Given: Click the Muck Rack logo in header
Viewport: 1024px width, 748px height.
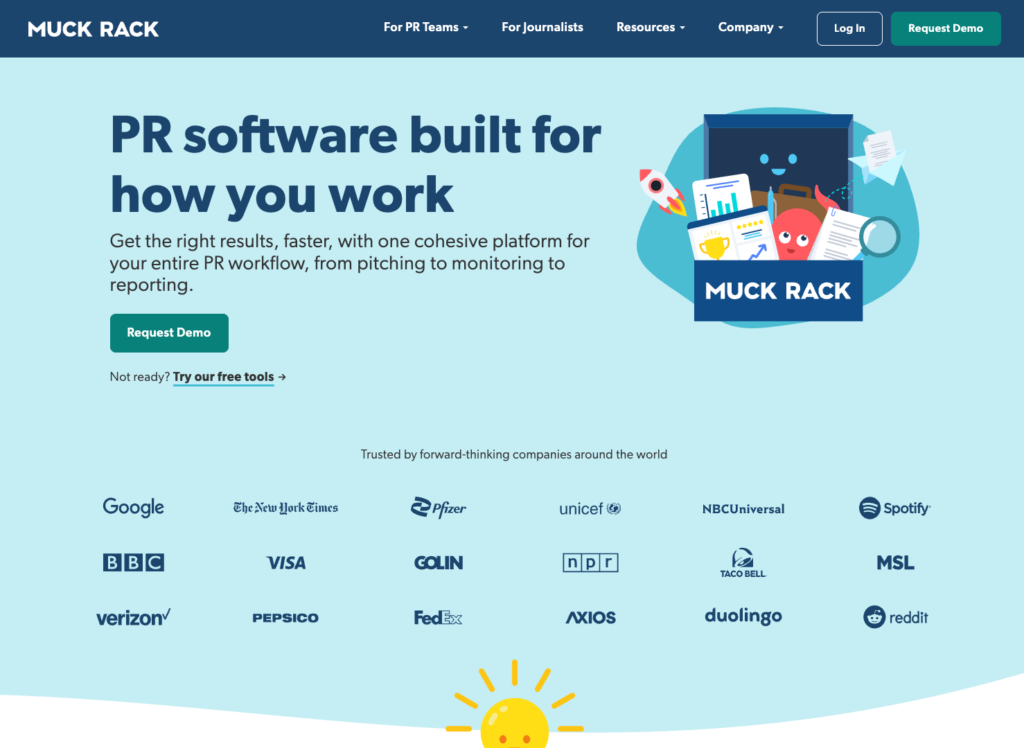Looking at the screenshot, I should (x=93, y=29).
